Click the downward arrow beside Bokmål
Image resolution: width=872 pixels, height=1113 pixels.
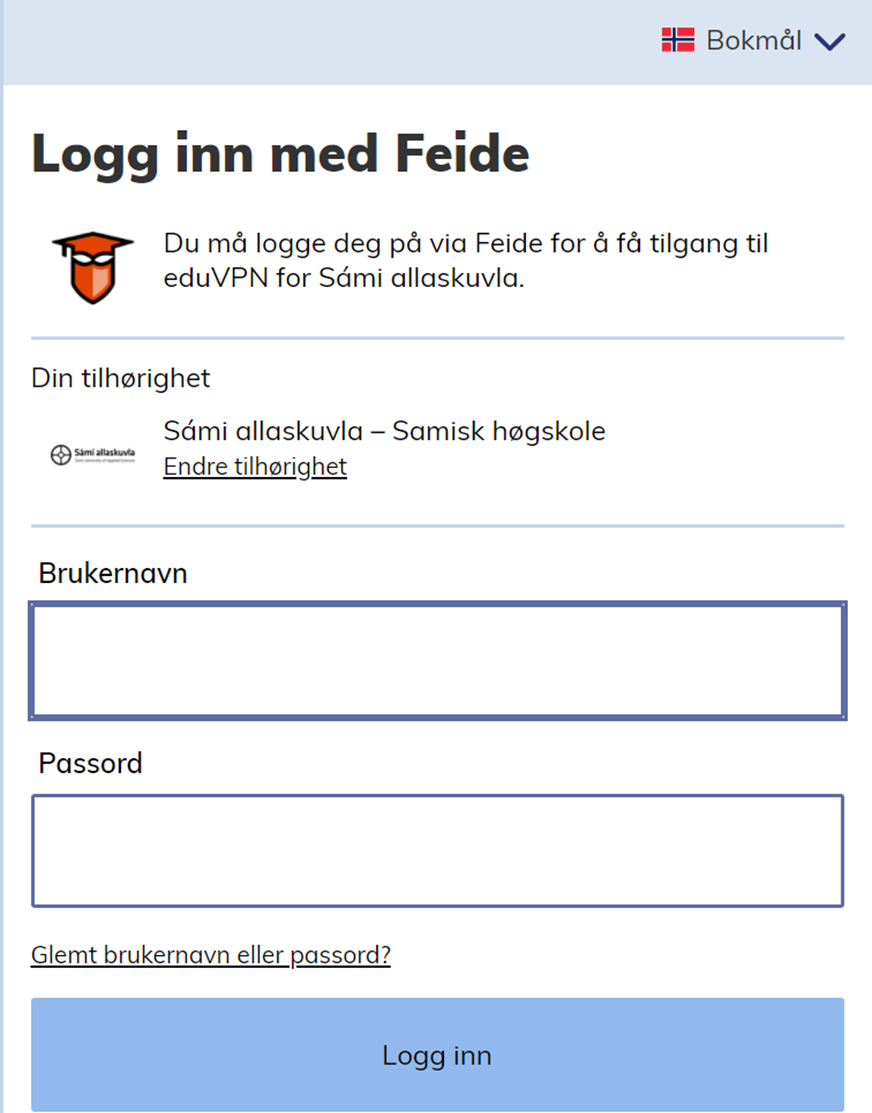[x=830, y=42]
